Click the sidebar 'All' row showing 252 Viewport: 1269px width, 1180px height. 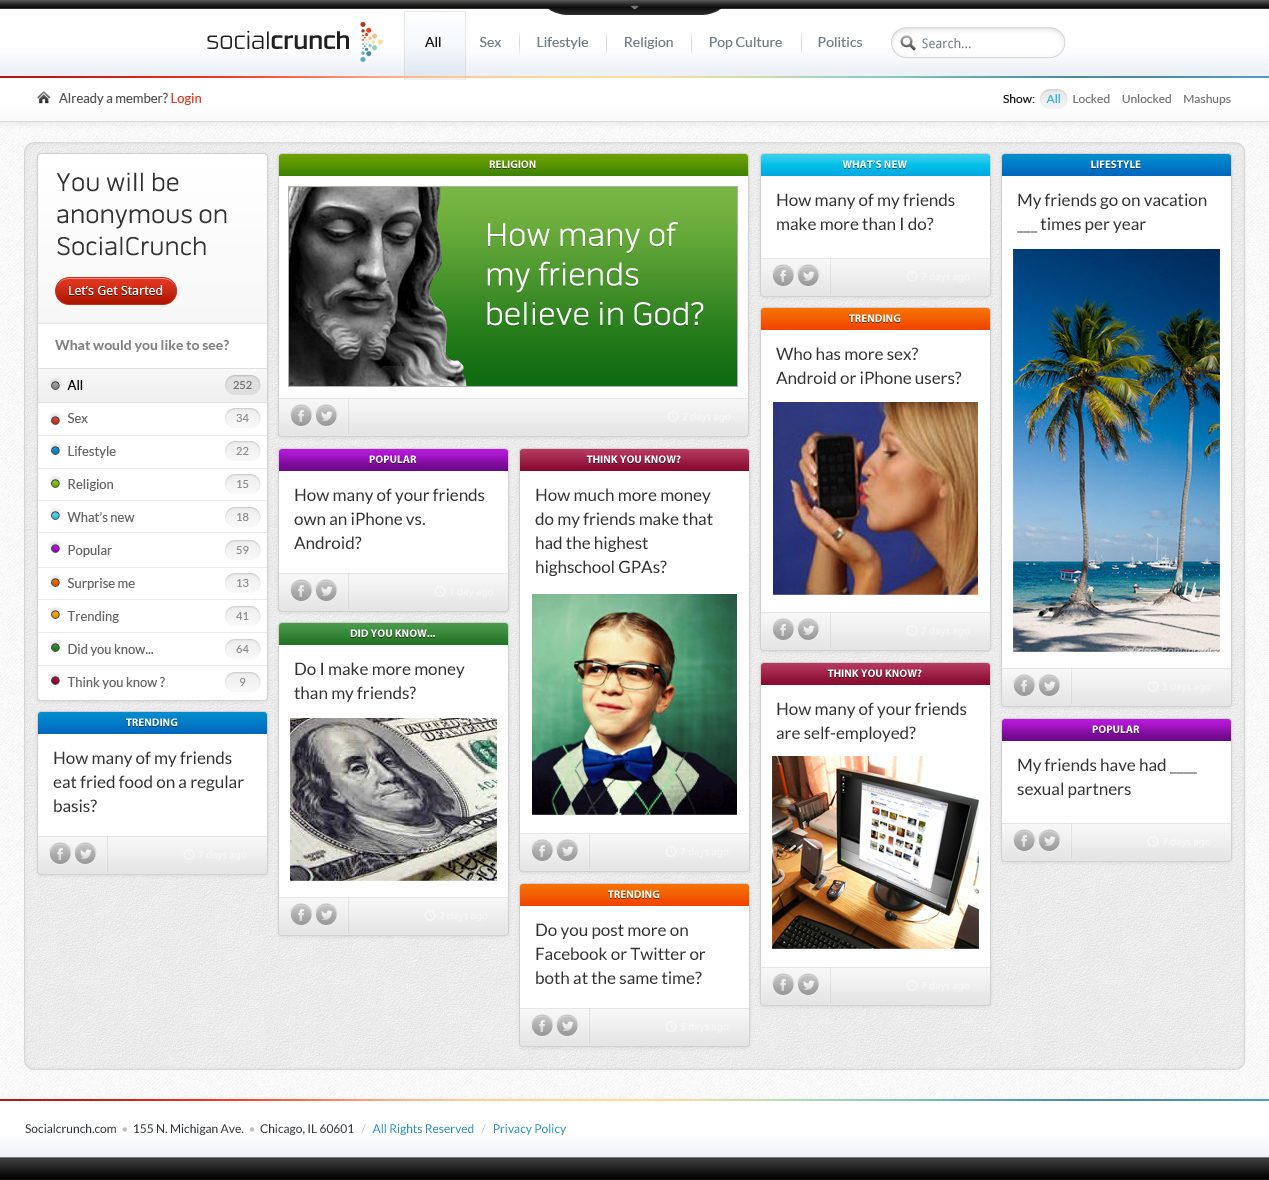pos(152,385)
